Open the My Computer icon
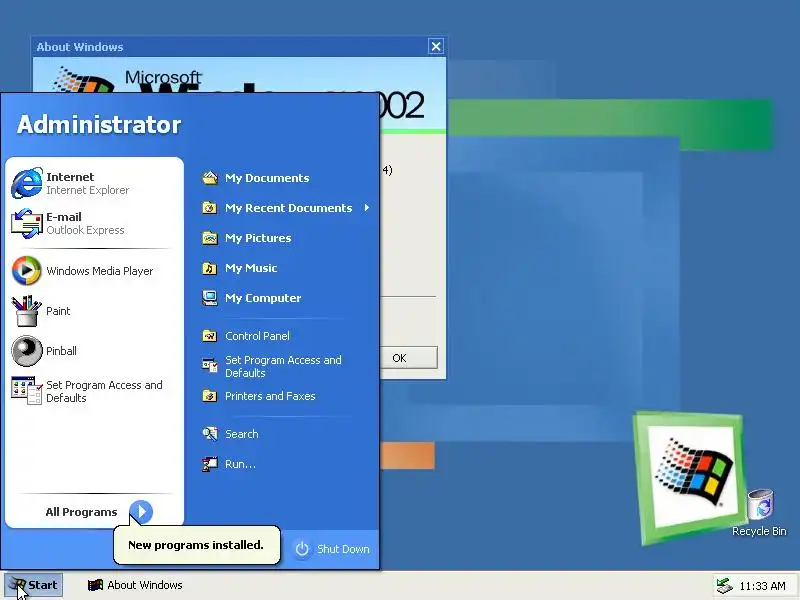Viewport: 800px width, 600px height. coord(210,298)
